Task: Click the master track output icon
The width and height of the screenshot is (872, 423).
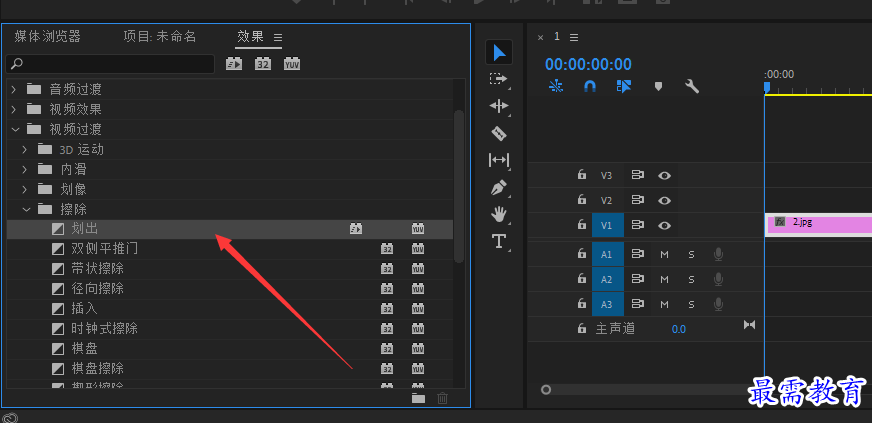Action: (x=749, y=325)
